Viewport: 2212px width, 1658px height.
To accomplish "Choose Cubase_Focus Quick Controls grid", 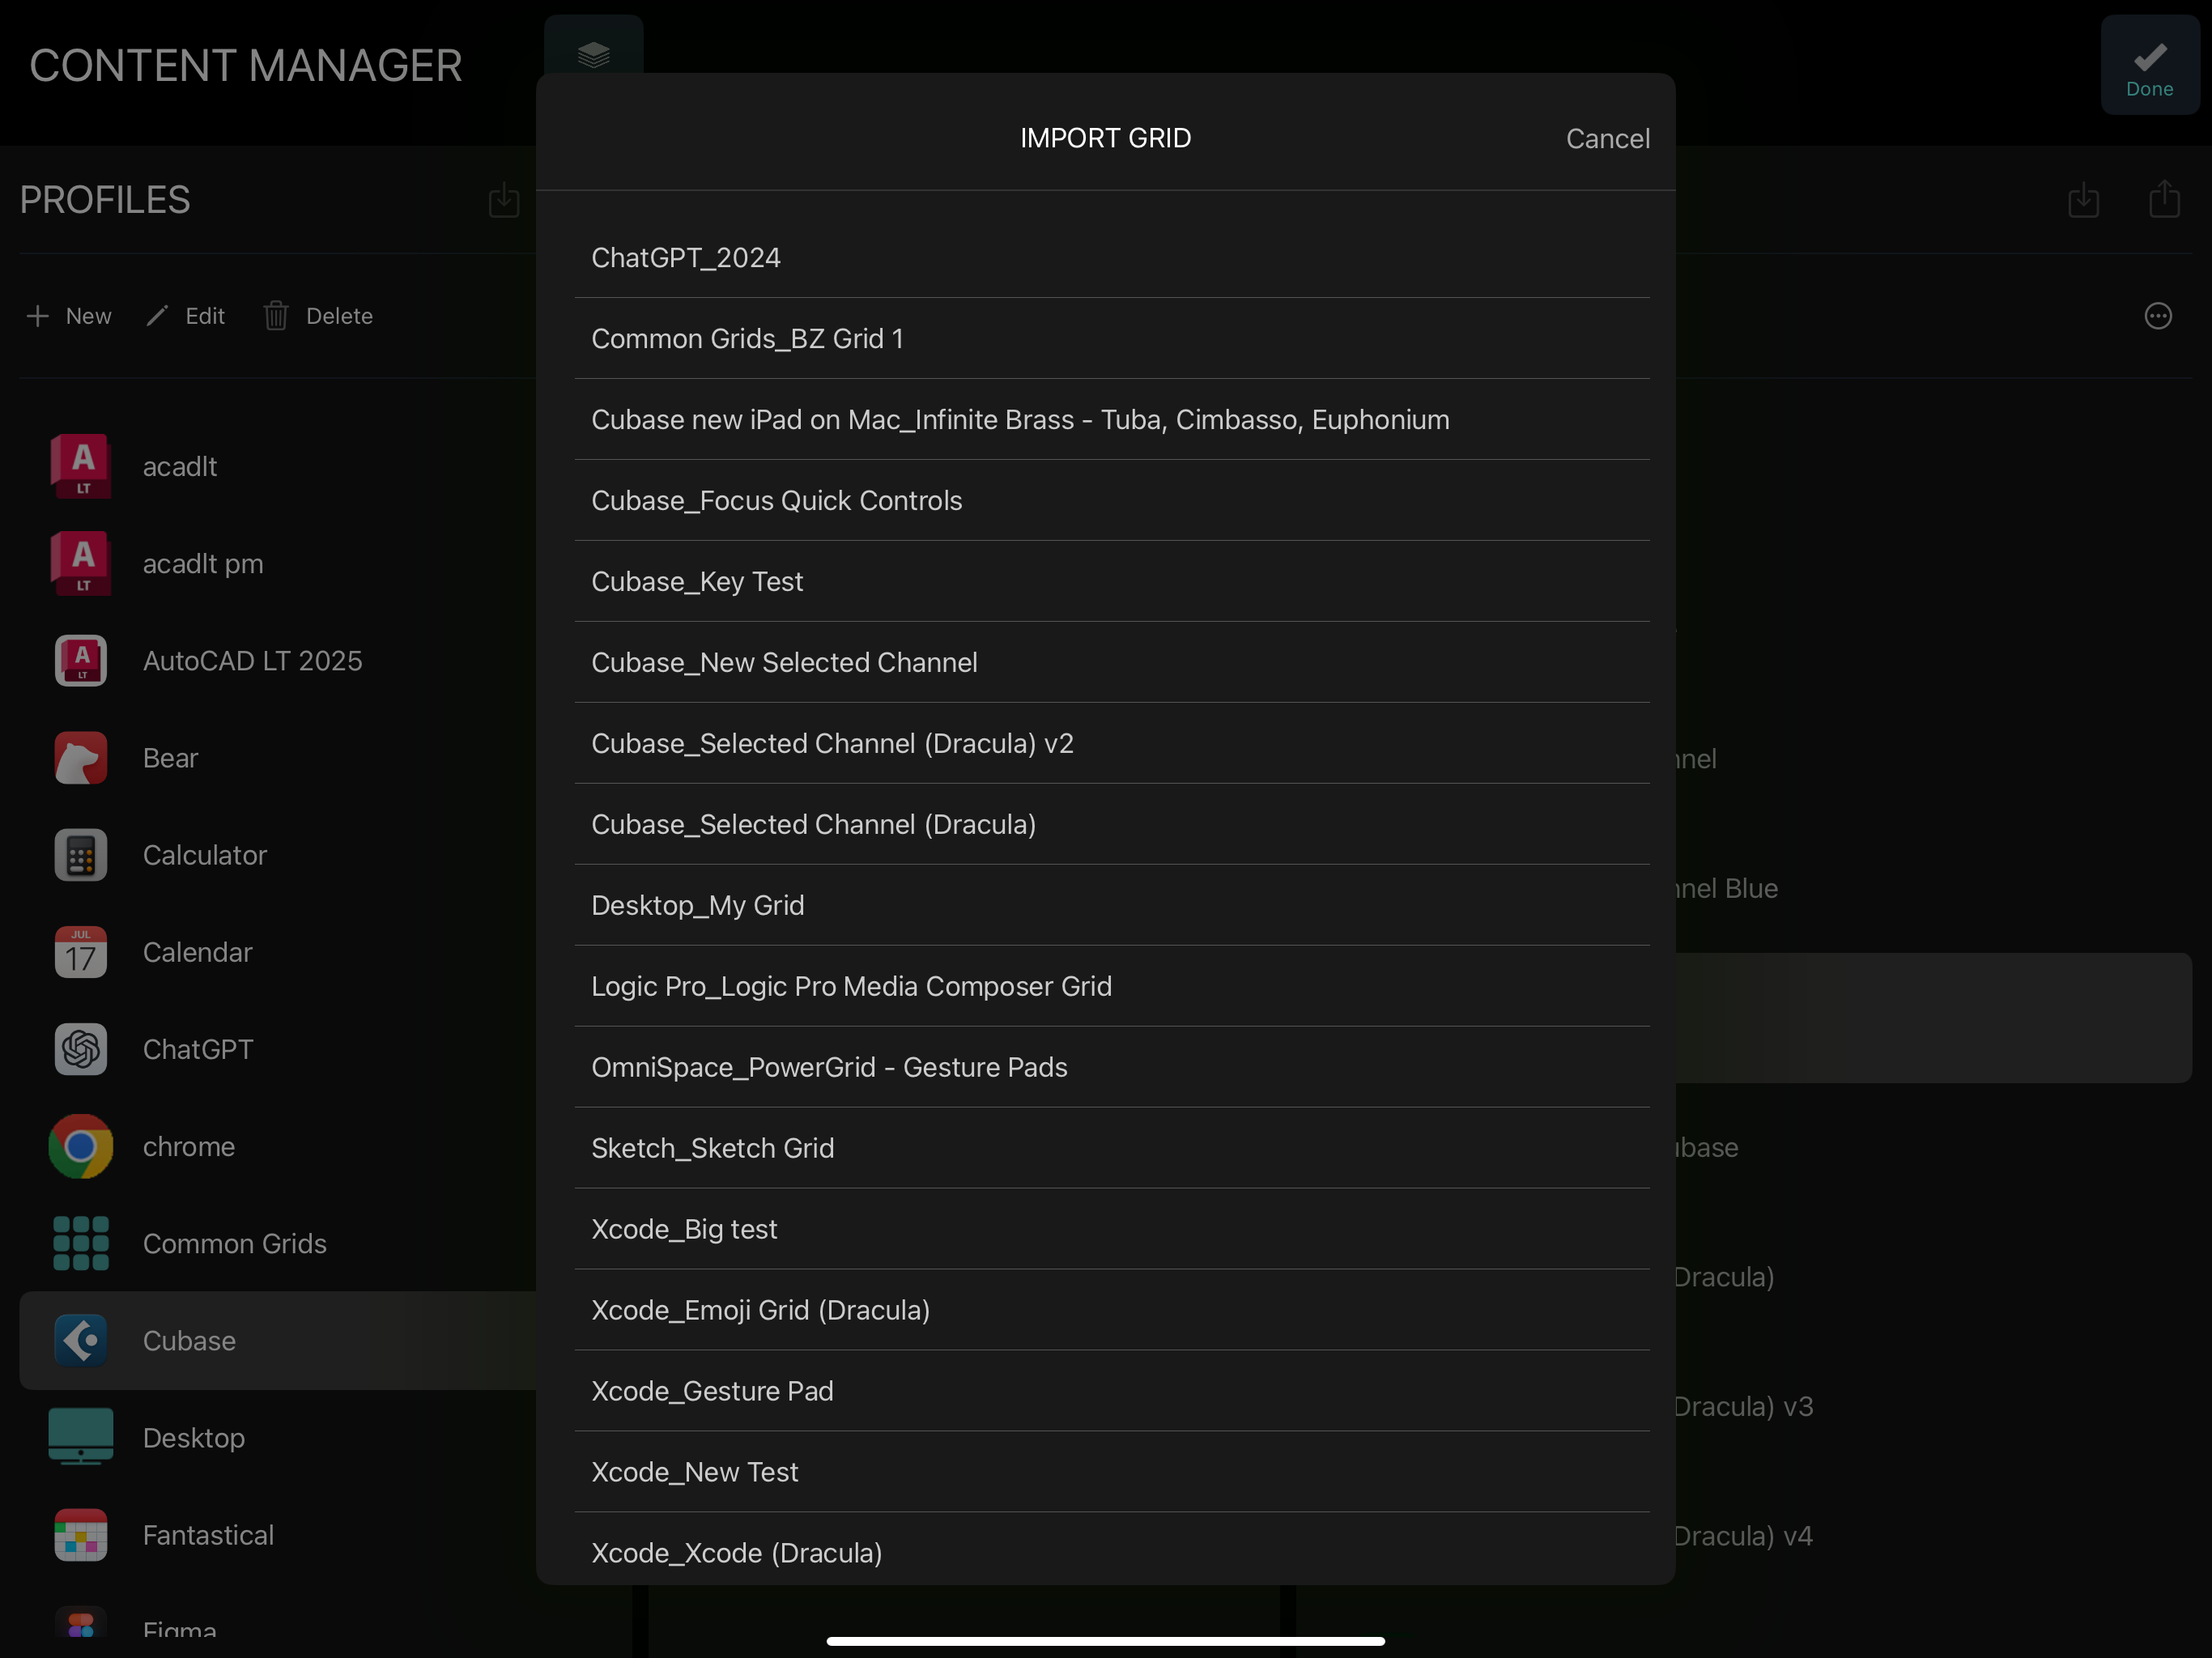I will pos(776,501).
